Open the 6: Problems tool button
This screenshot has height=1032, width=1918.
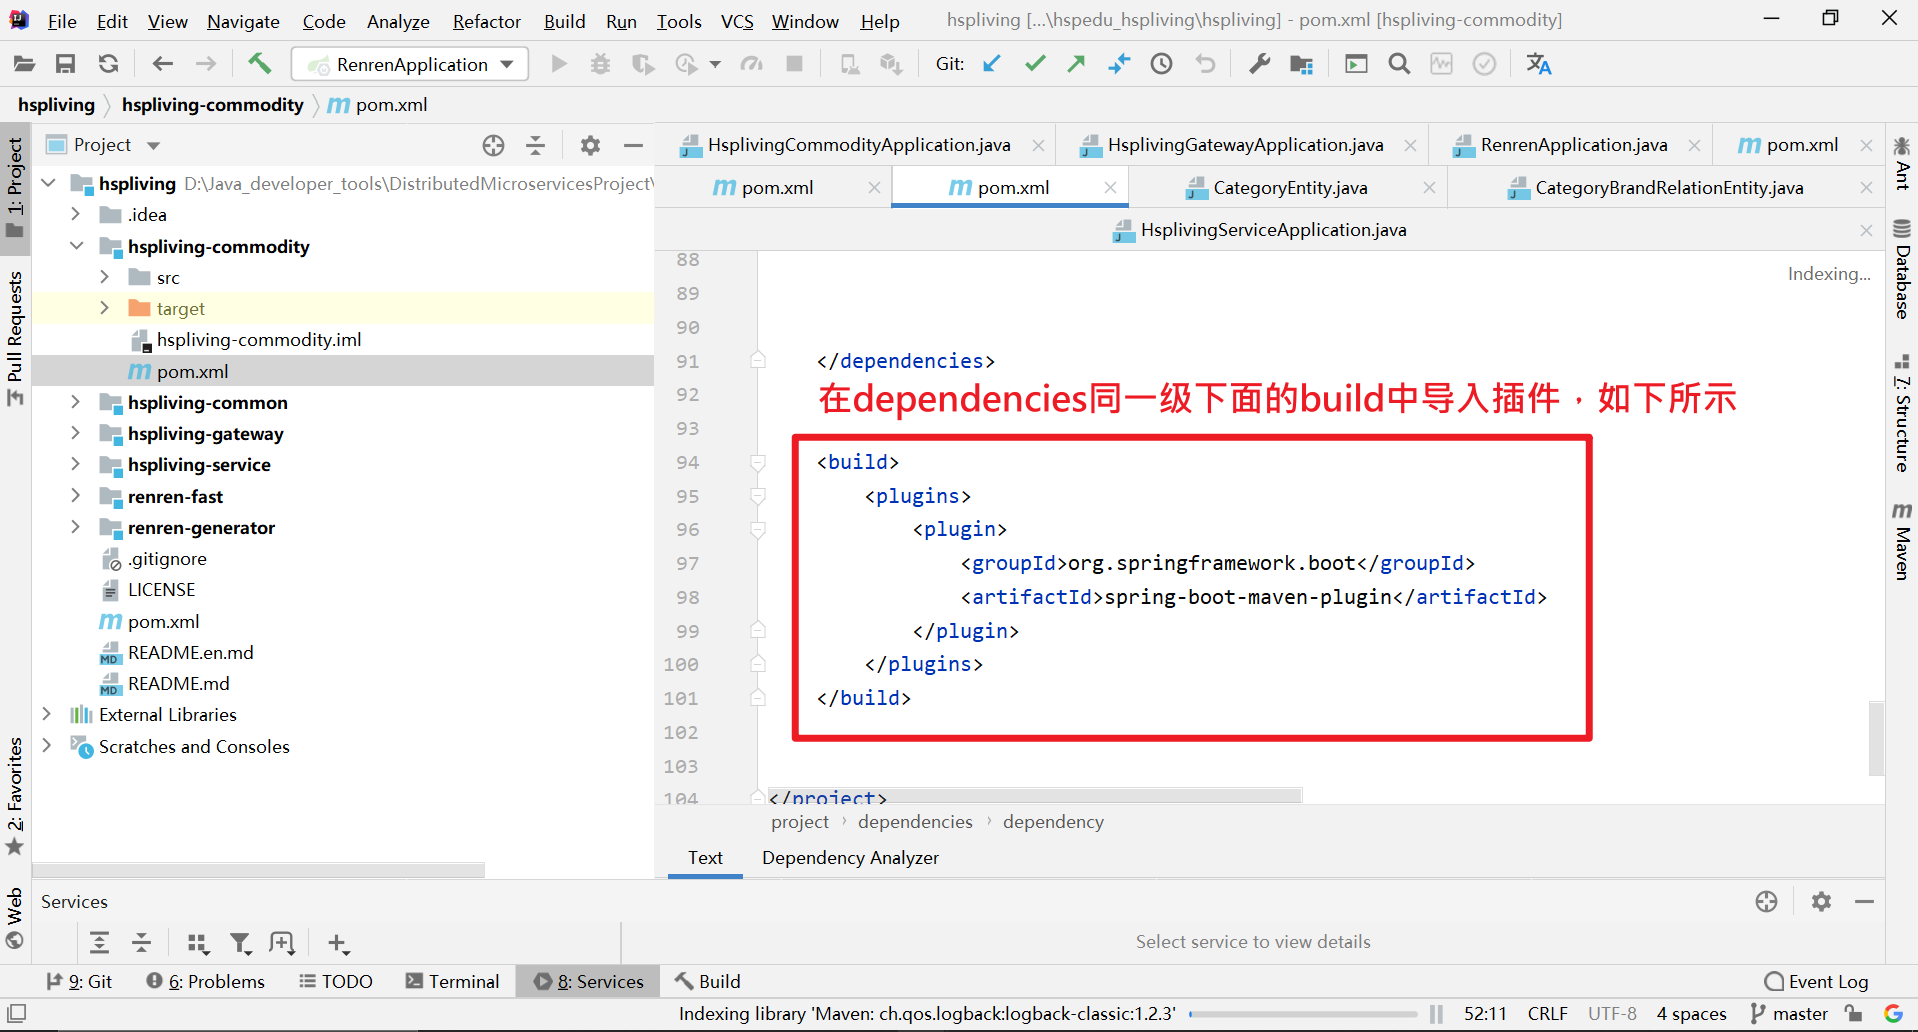click(205, 981)
